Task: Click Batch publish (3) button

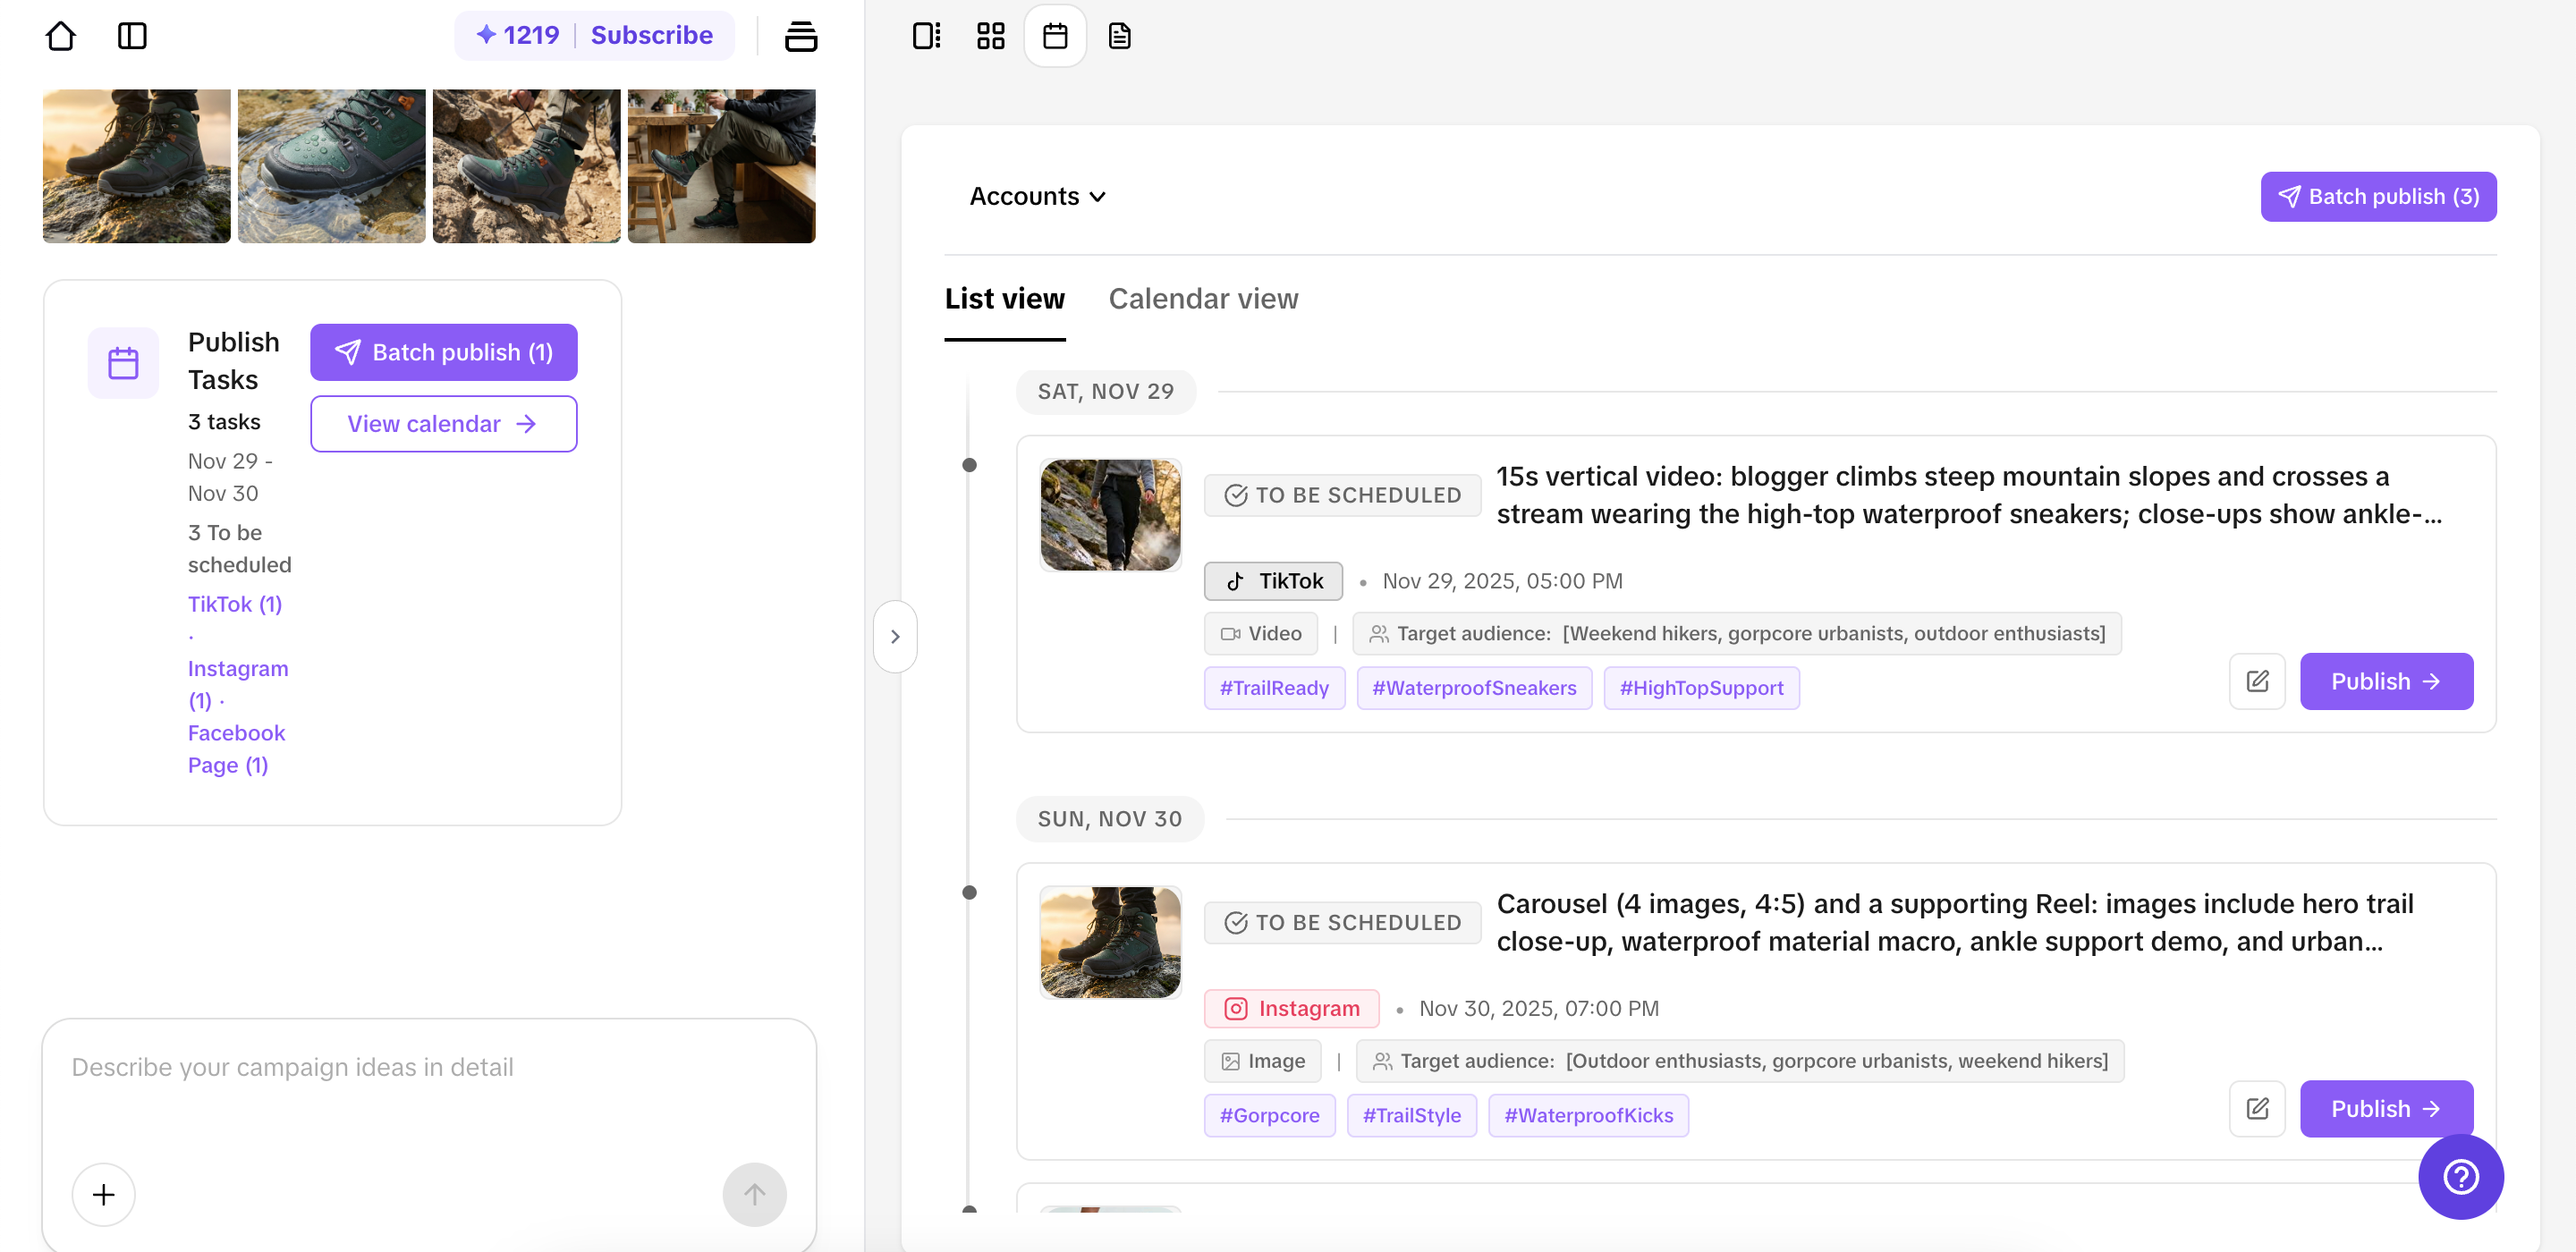Action: tap(2377, 197)
